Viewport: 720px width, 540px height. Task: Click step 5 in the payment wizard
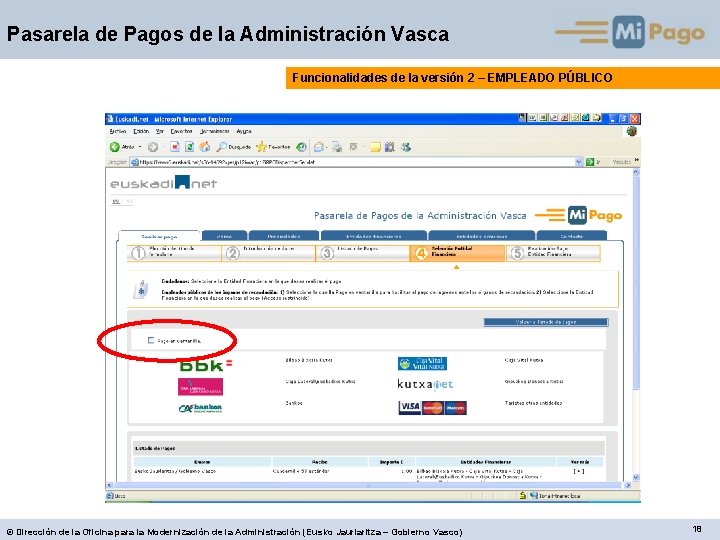(x=553, y=253)
